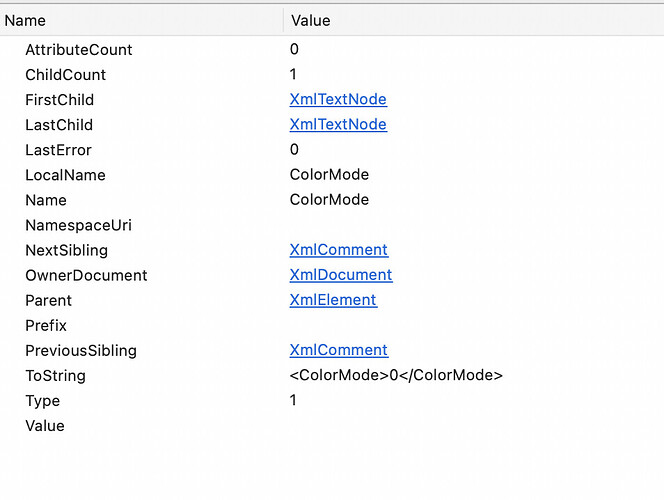Select the Type property row
Image resolution: width=664 pixels, height=500 pixels.
click(332, 401)
